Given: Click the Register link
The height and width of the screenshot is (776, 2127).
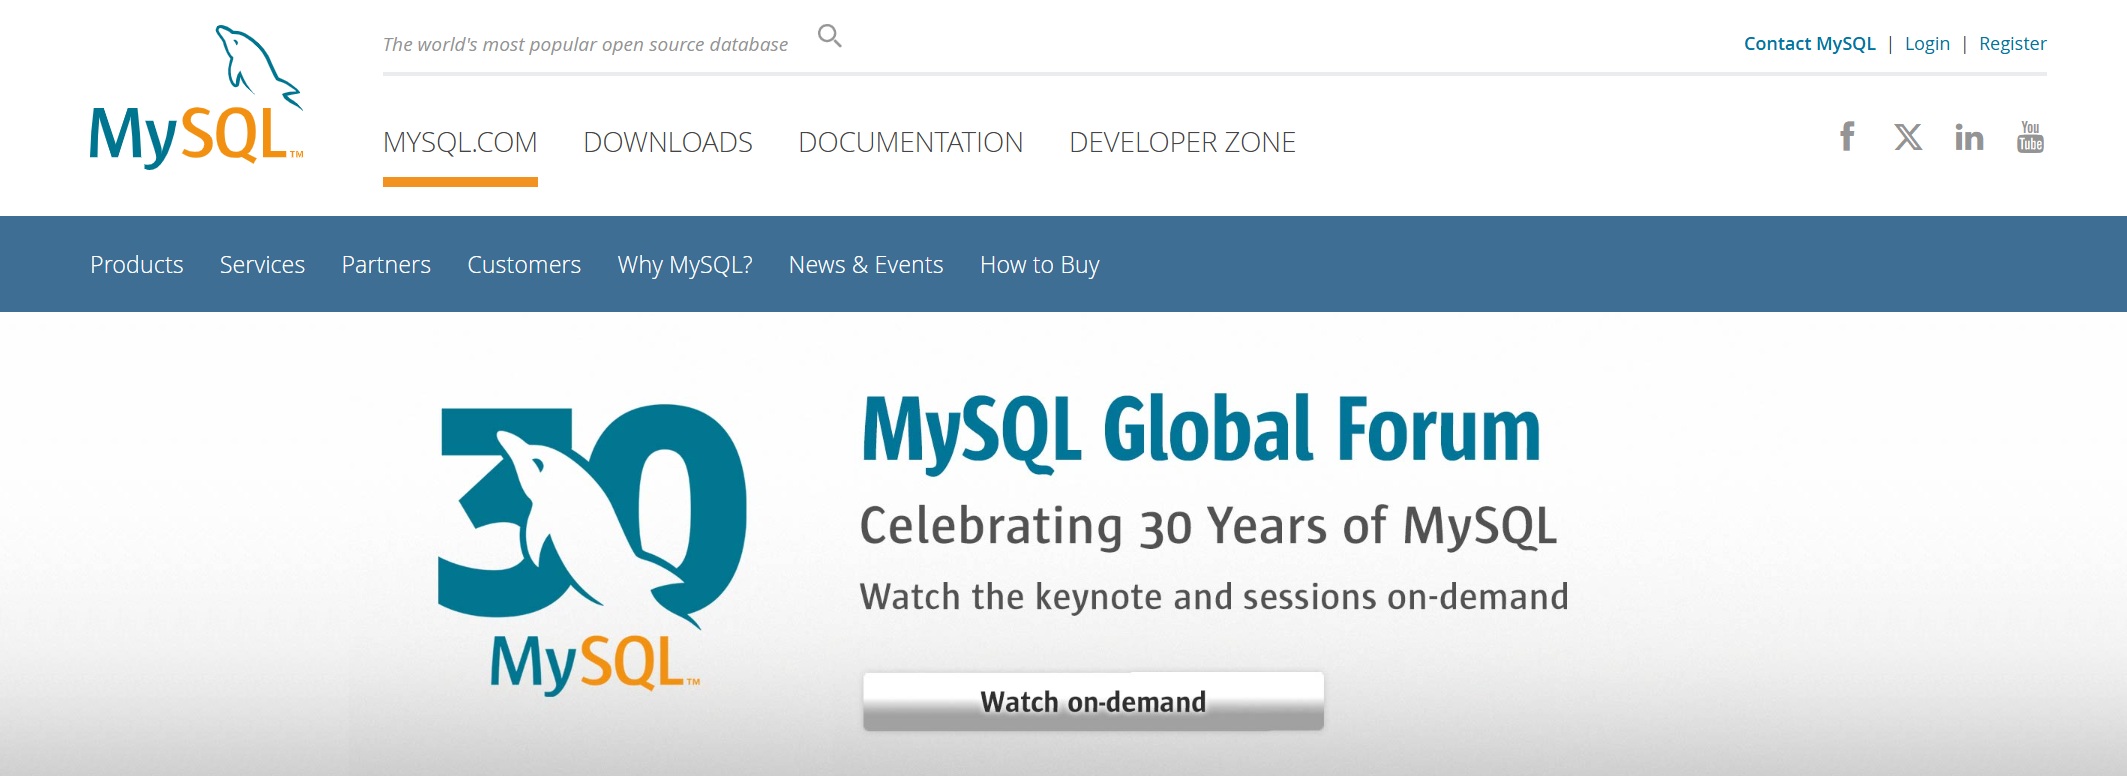Looking at the screenshot, I should click(2013, 44).
